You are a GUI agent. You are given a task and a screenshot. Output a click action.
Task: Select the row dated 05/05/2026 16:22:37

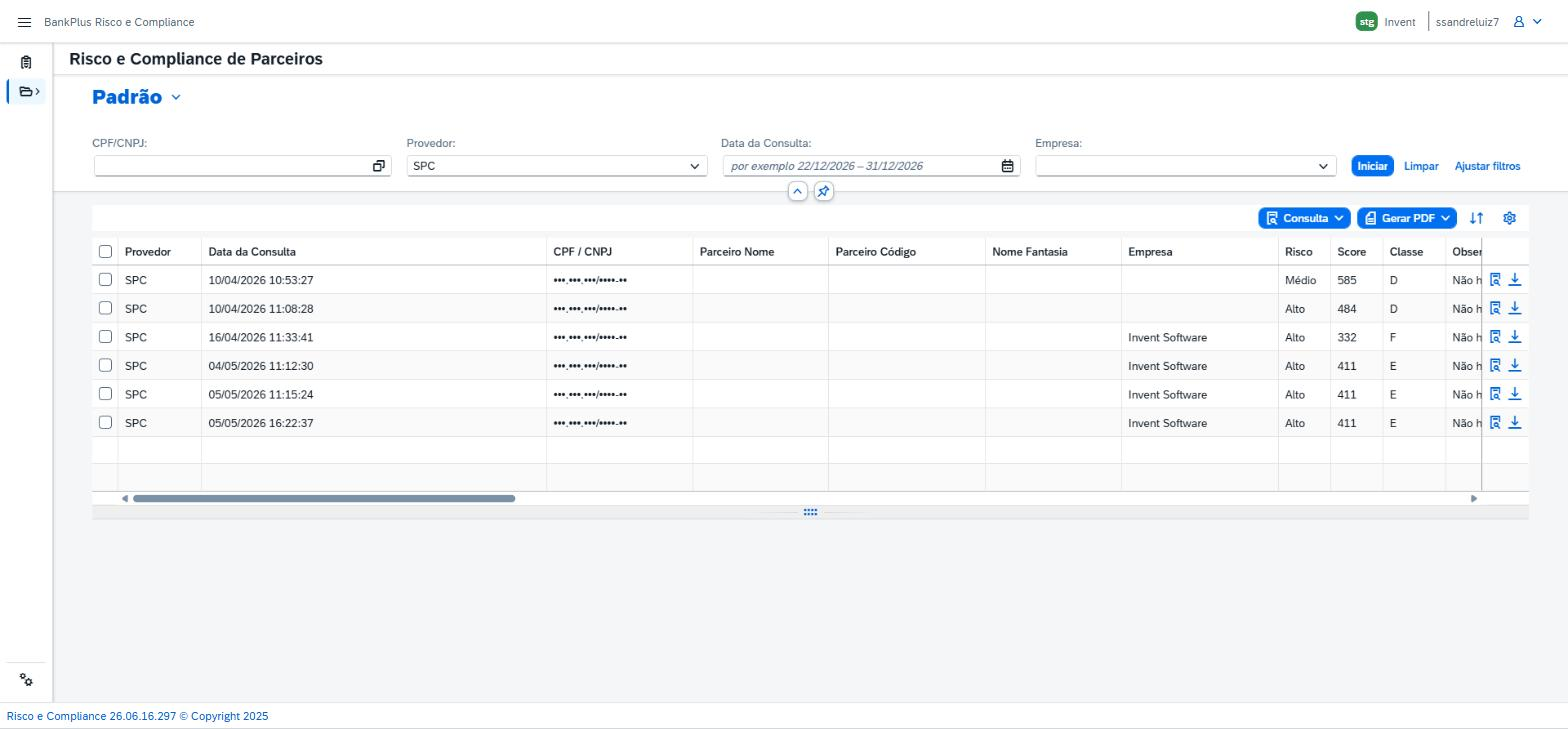click(105, 422)
